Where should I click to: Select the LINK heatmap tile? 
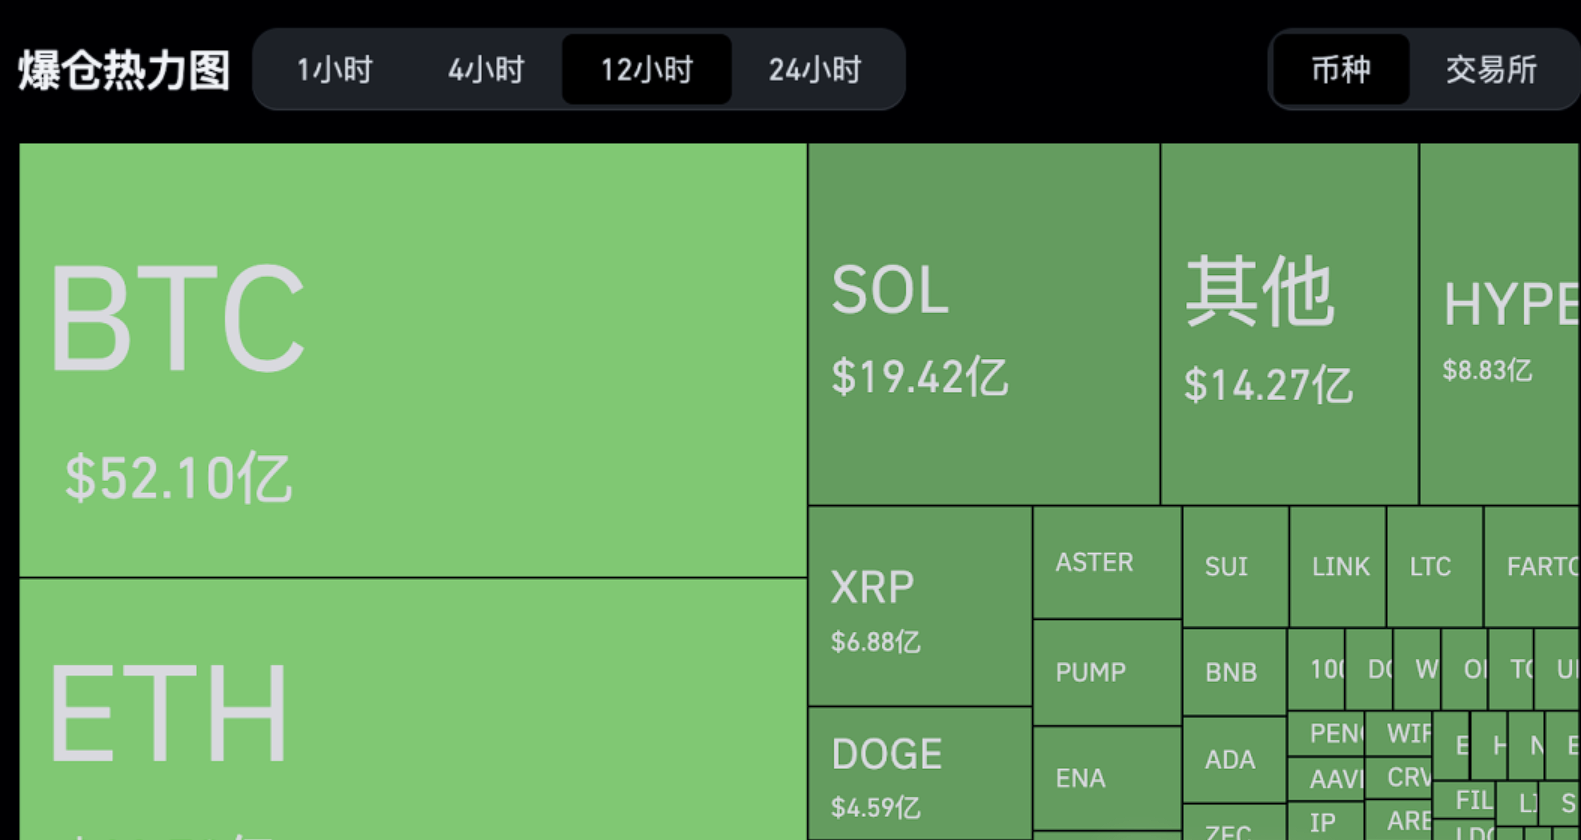coord(1337,567)
